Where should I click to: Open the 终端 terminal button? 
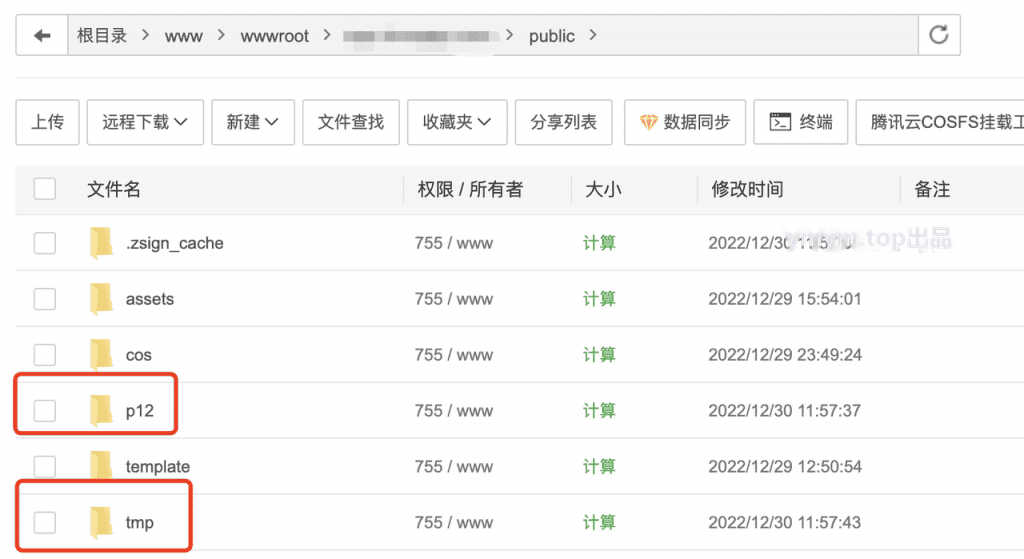coord(801,122)
